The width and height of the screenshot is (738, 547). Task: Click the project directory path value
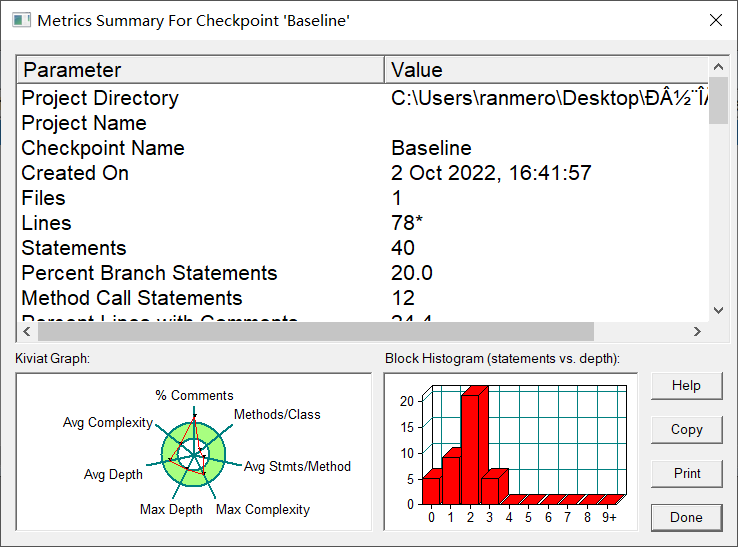[x=549, y=98]
